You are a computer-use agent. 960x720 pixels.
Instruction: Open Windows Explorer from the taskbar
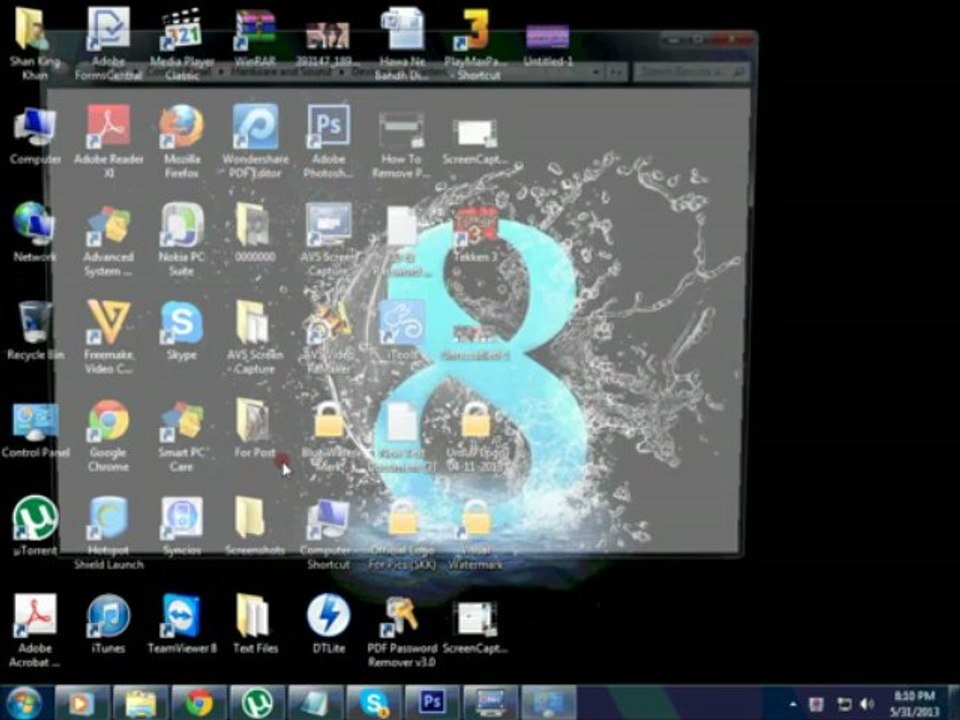[x=140, y=703]
